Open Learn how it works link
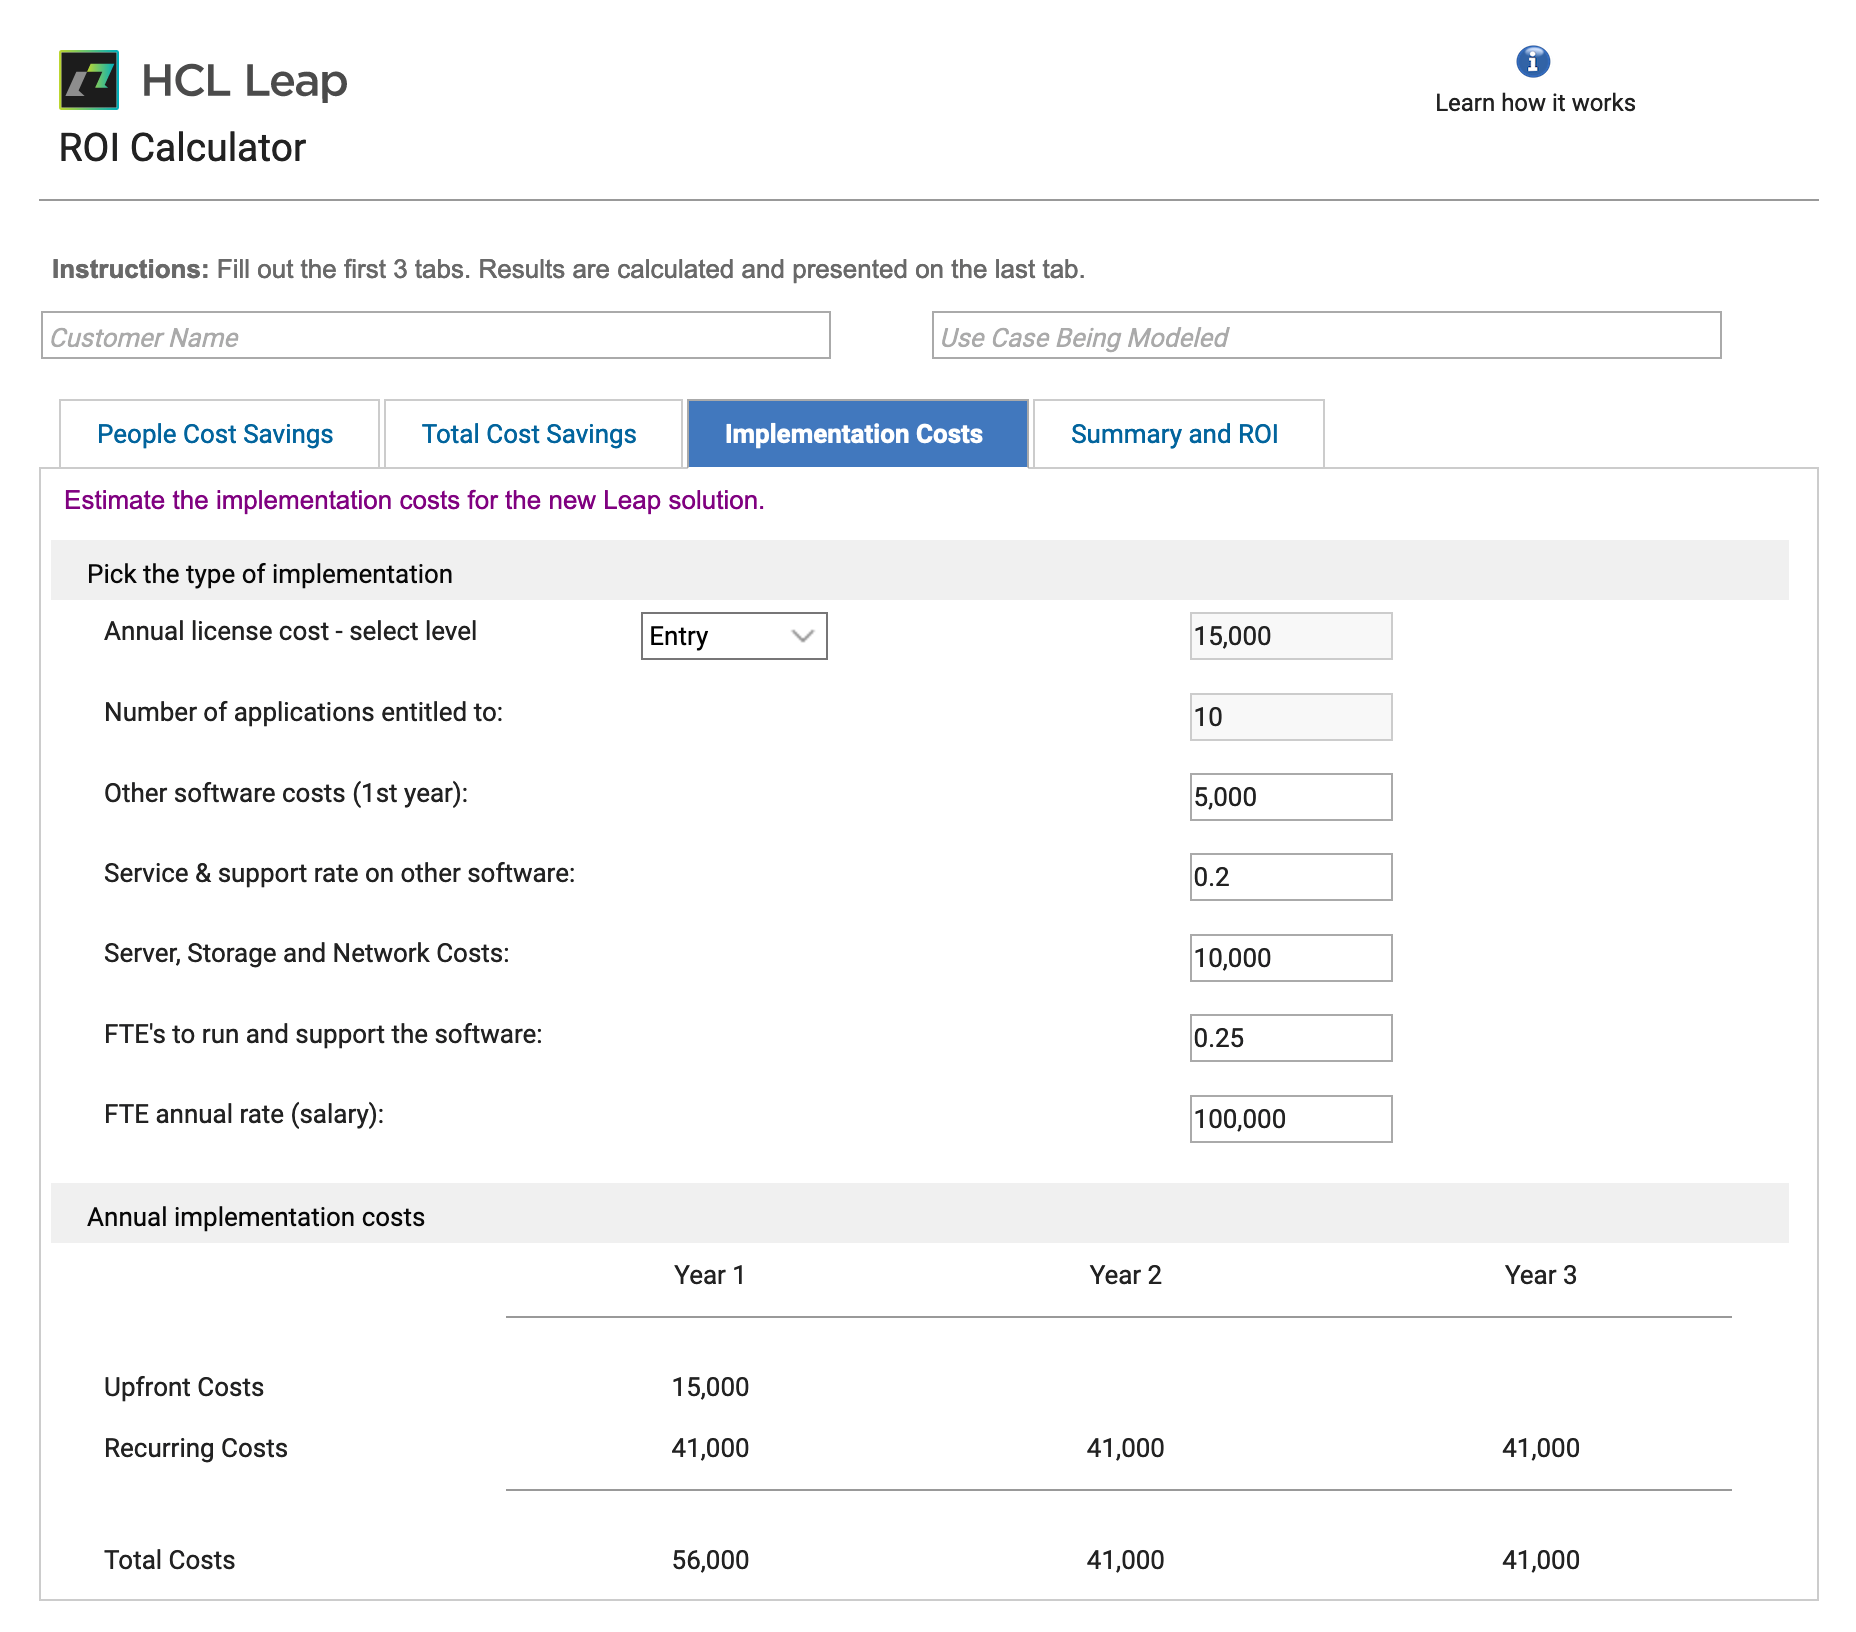The height and width of the screenshot is (1632, 1856). 1535,103
